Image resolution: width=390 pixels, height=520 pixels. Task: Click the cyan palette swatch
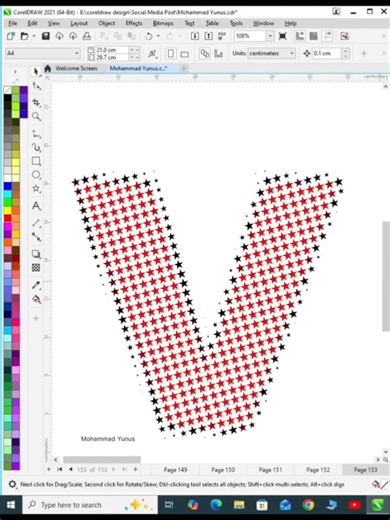coord(8,194)
